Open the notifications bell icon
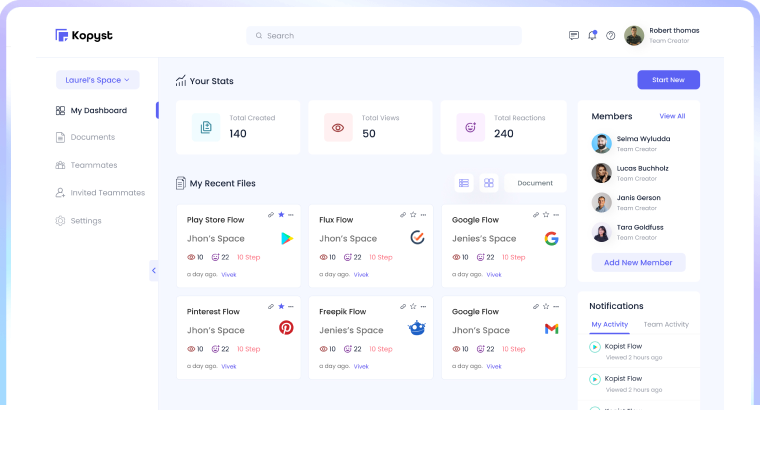Image resolution: width=760 pixels, height=455 pixels. tap(592, 35)
